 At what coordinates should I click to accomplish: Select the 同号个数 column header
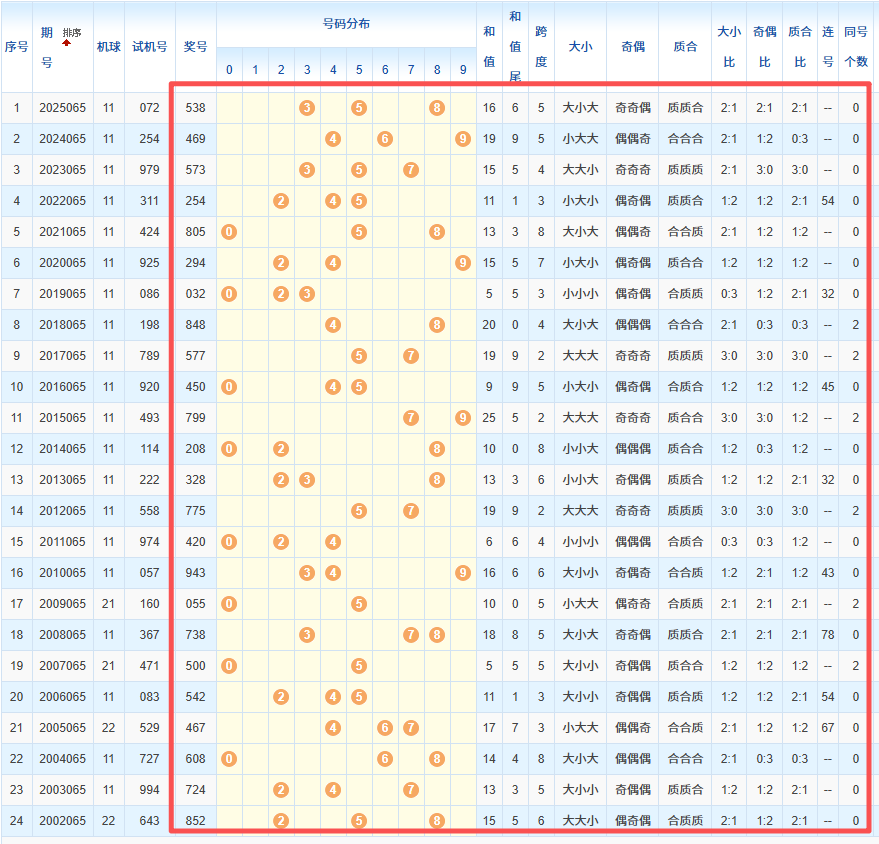(x=856, y=47)
